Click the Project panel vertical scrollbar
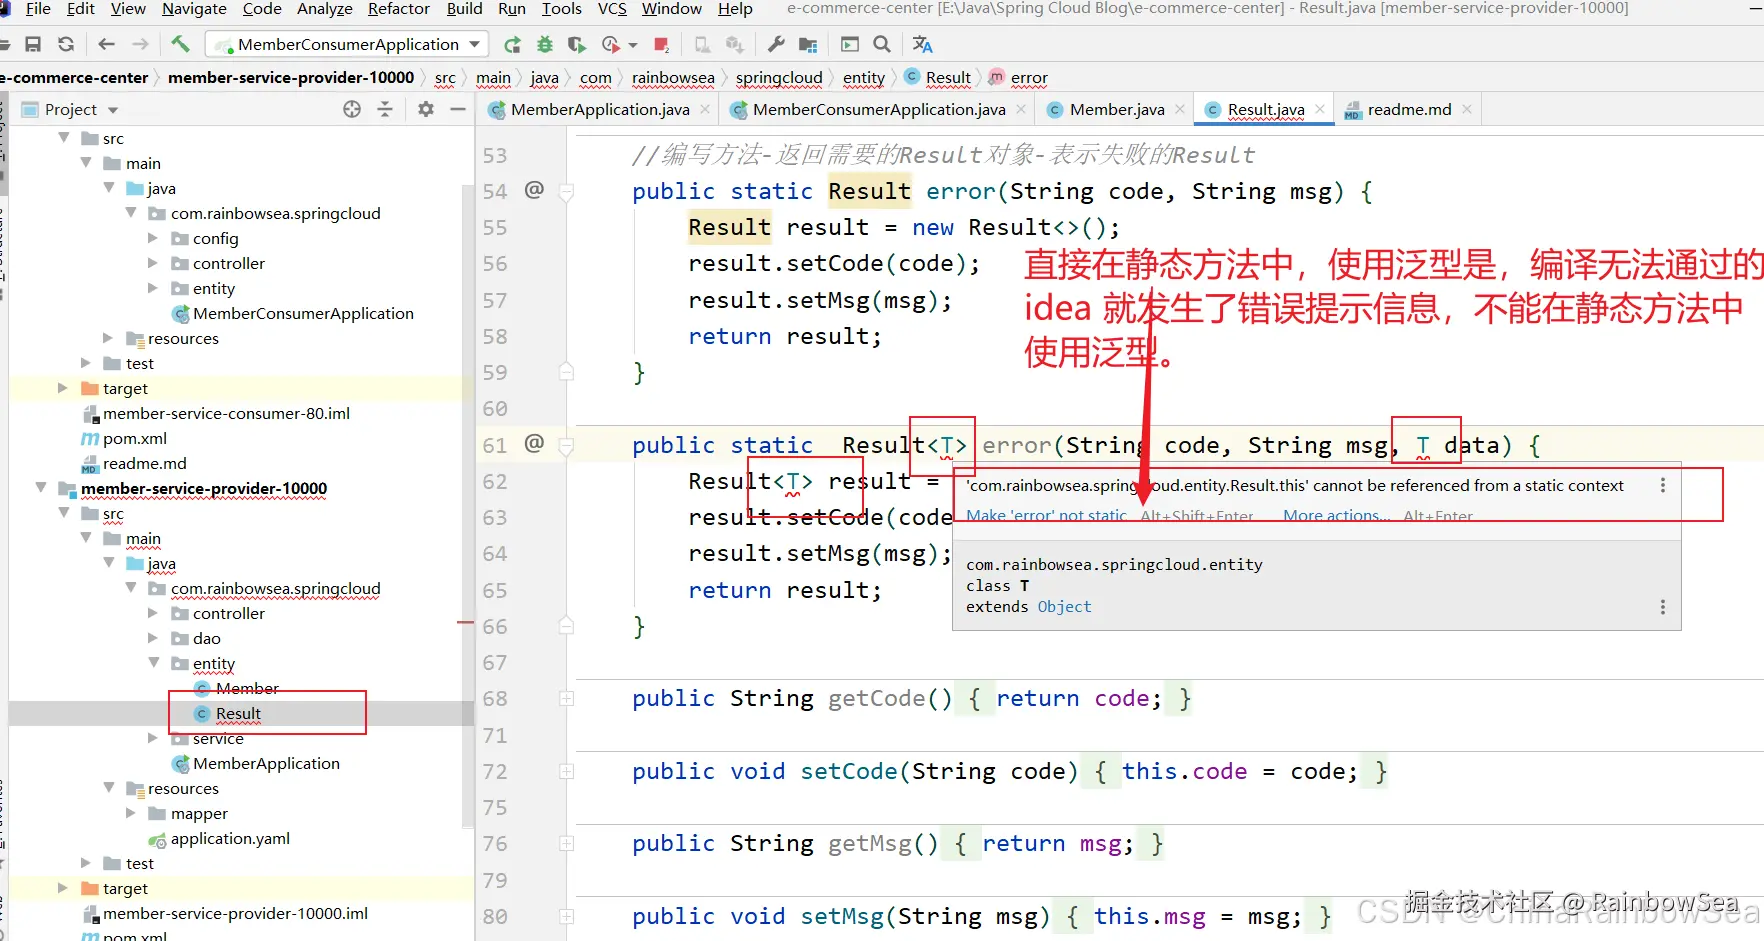Screen dimensions: 1764x941 467,505
